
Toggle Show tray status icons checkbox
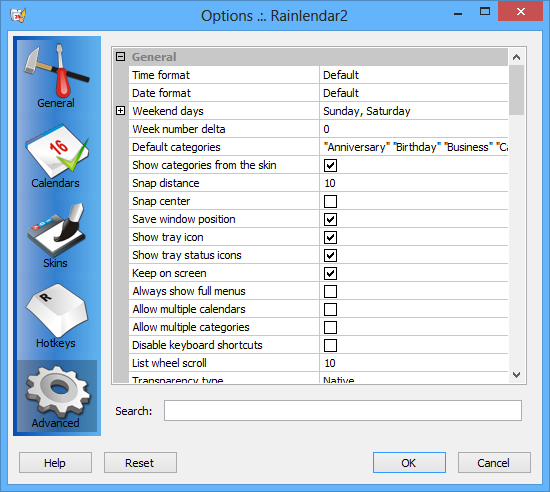(x=330, y=256)
